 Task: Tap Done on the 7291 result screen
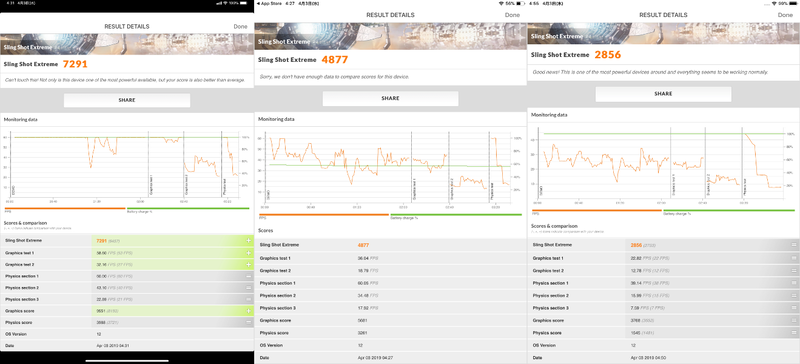[x=240, y=27]
